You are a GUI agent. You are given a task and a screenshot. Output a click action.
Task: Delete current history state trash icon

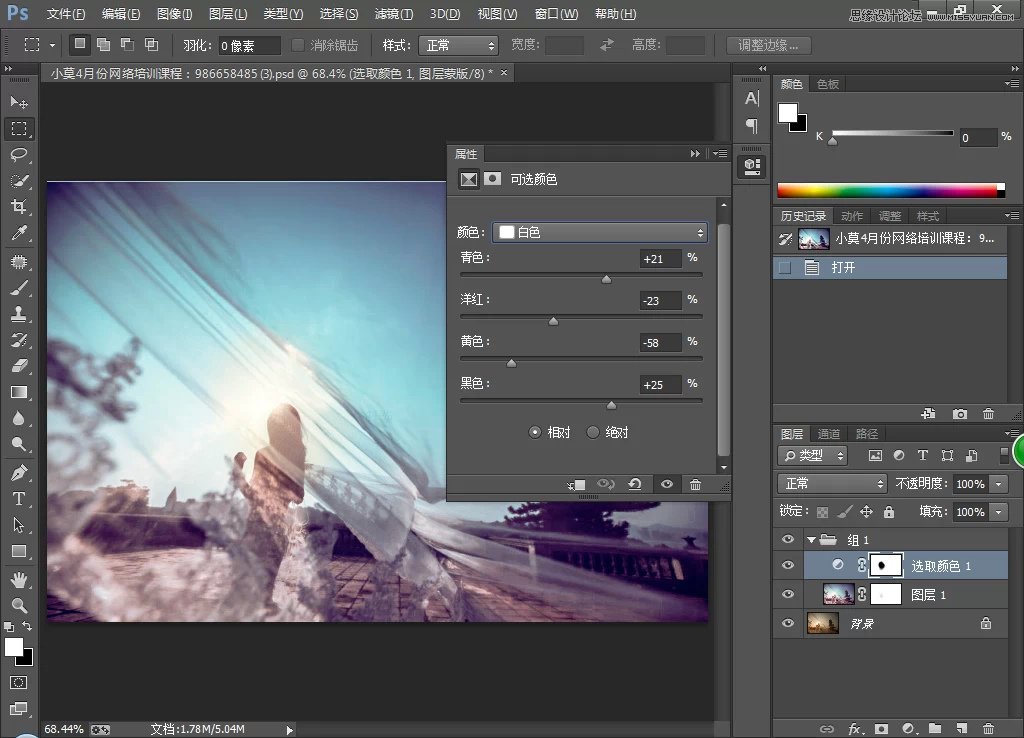pyautogui.click(x=988, y=413)
